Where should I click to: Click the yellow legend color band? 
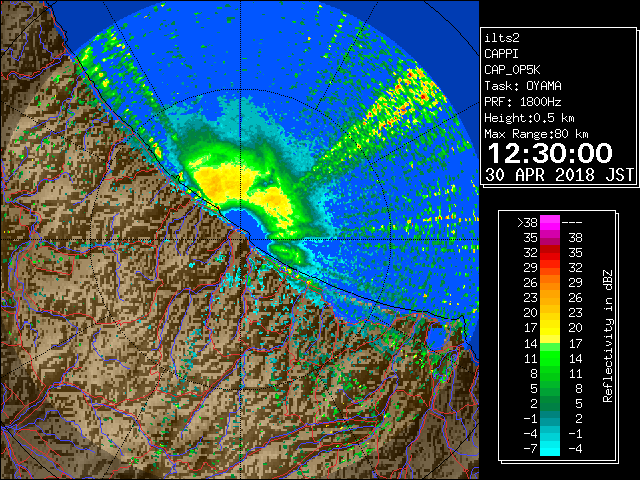tap(550, 328)
